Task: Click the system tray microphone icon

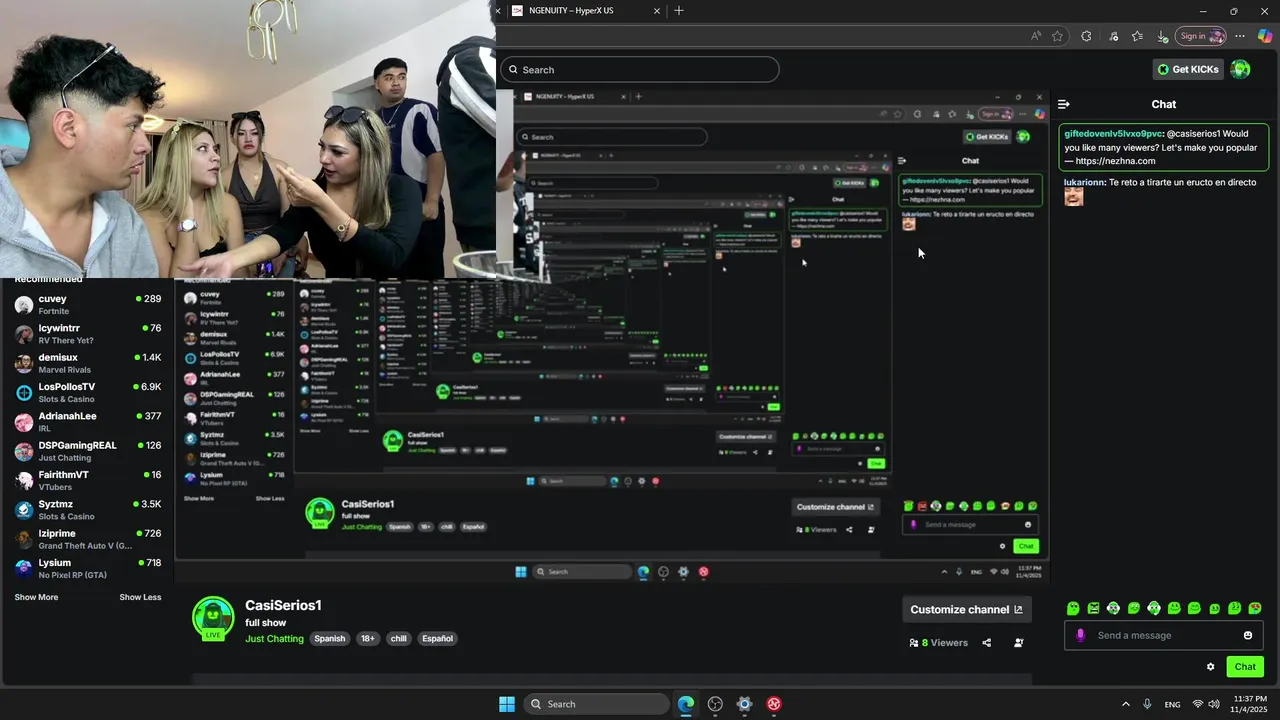Action: (1148, 704)
